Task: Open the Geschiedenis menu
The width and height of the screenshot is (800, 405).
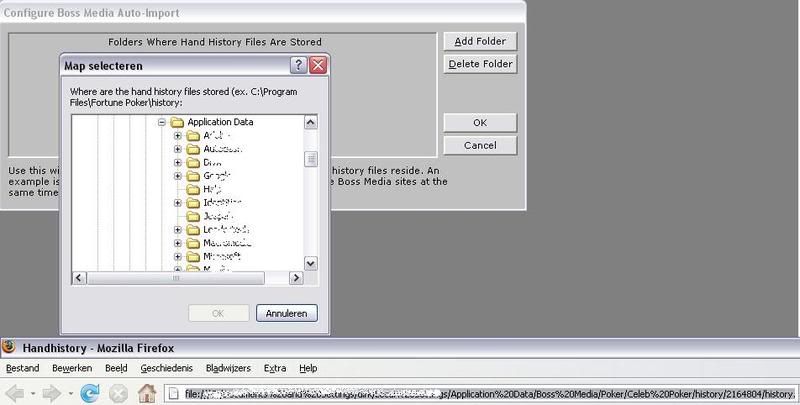Action: pos(167,368)
